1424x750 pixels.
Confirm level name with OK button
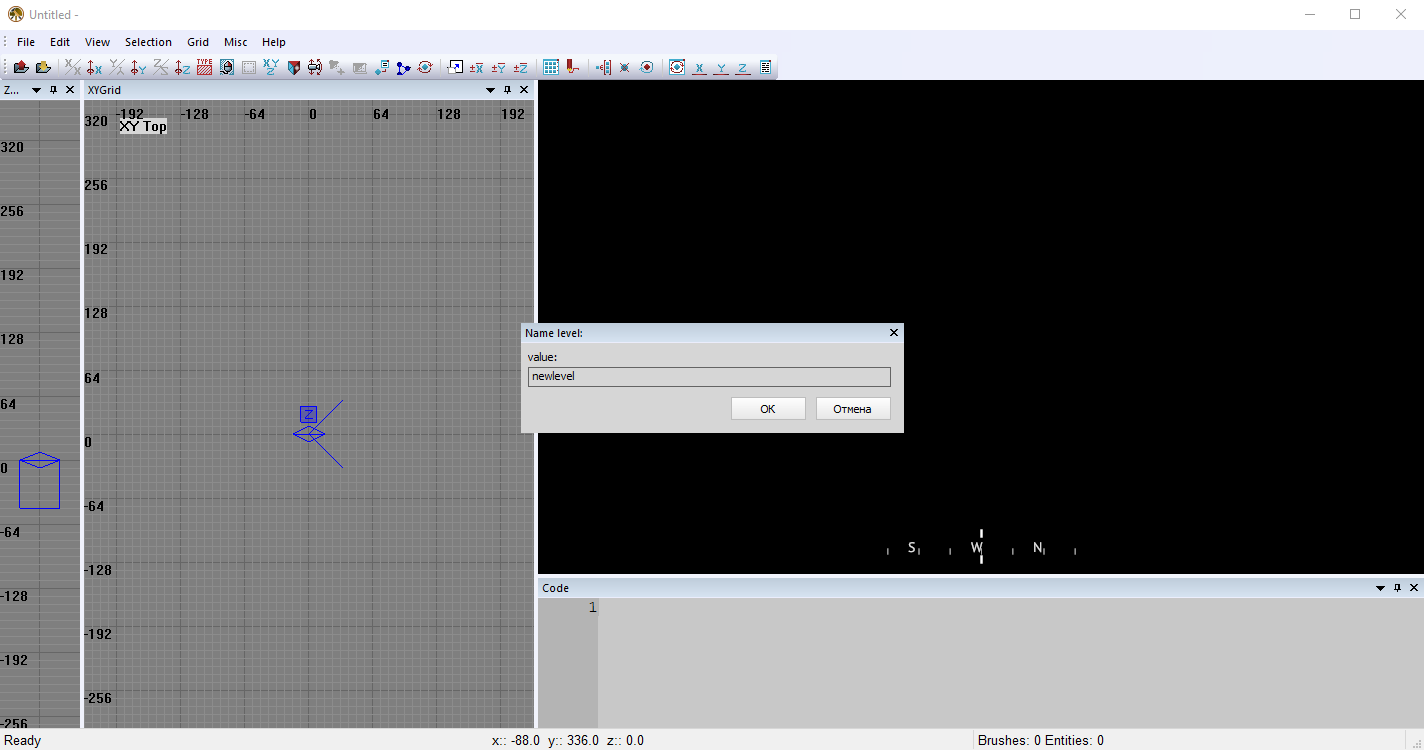[x=767, y=408]
